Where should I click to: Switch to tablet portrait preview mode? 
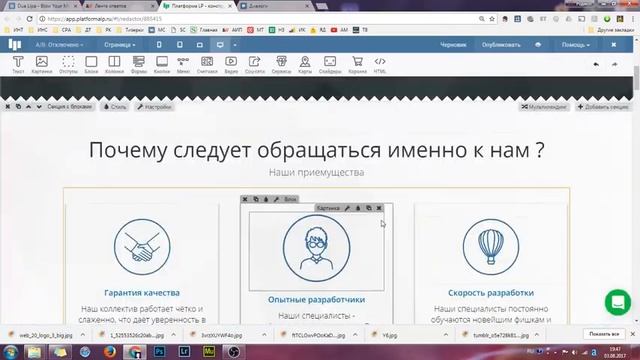(180, 45)
